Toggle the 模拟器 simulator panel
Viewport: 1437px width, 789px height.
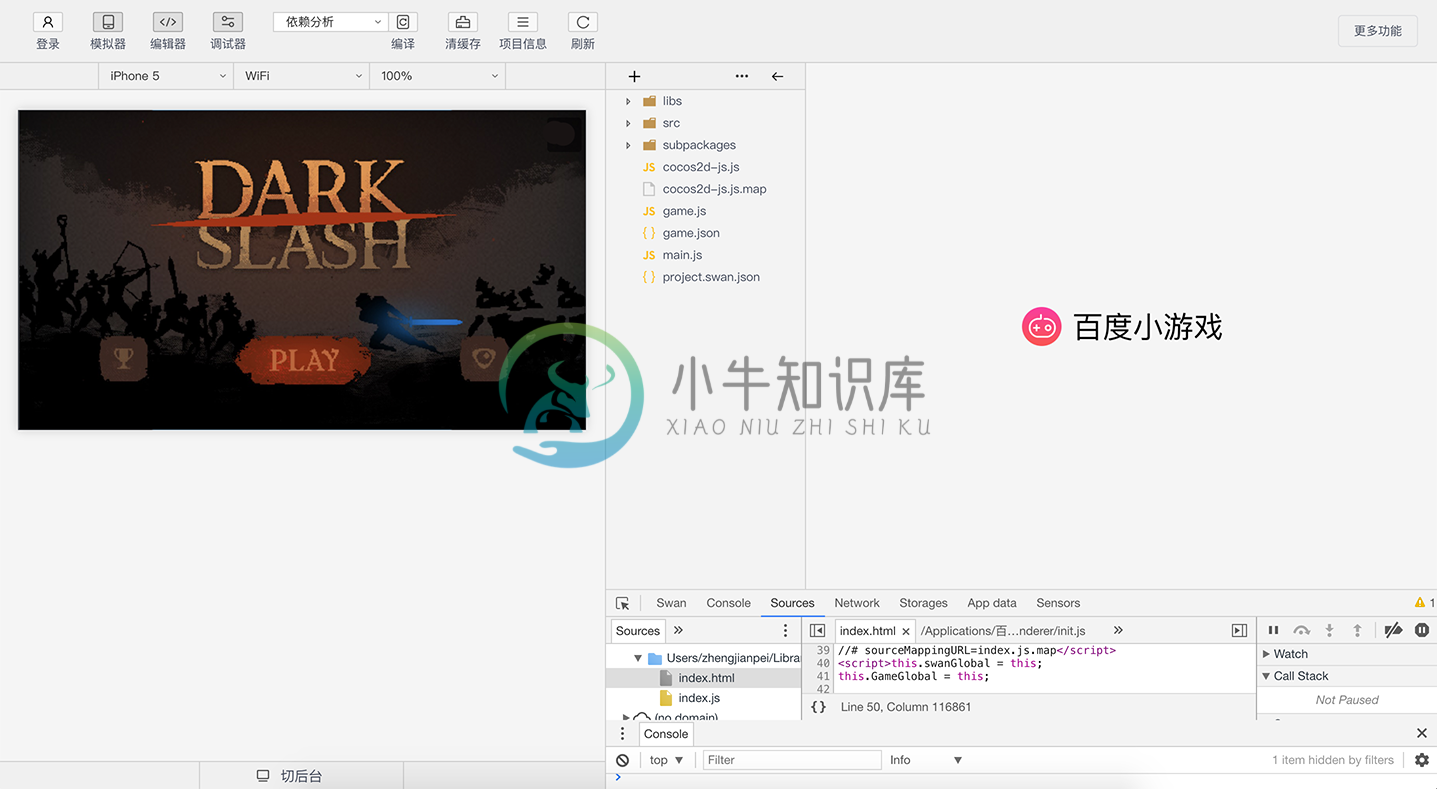108,22
